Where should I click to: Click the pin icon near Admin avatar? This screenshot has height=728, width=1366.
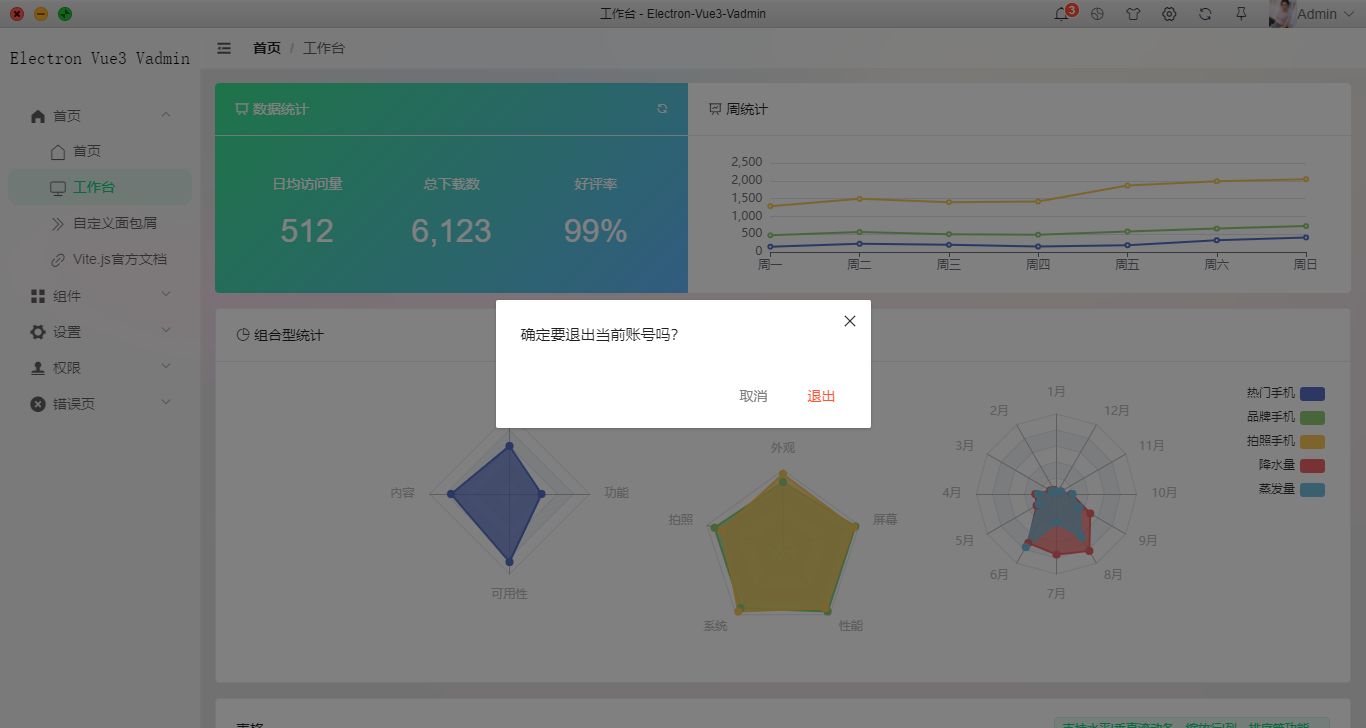(1241, 13)
